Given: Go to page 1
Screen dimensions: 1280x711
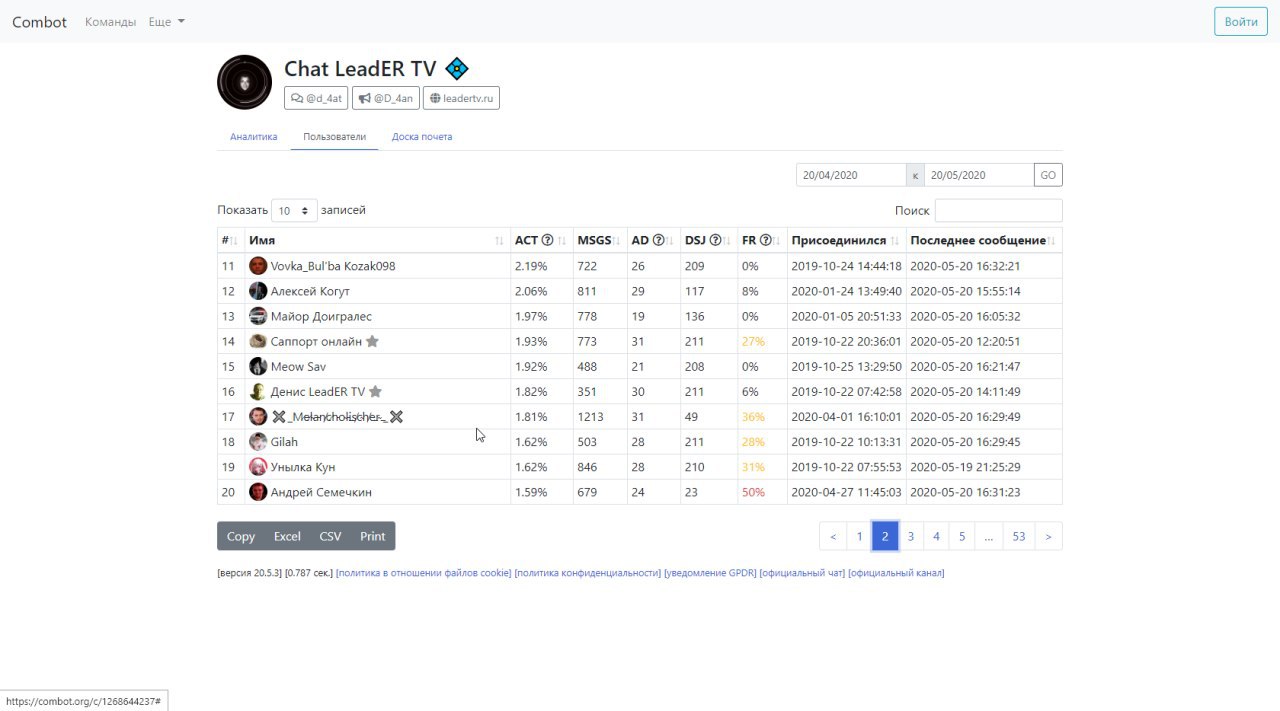Looking at the screenshot, I should click(x=859, y=536).
